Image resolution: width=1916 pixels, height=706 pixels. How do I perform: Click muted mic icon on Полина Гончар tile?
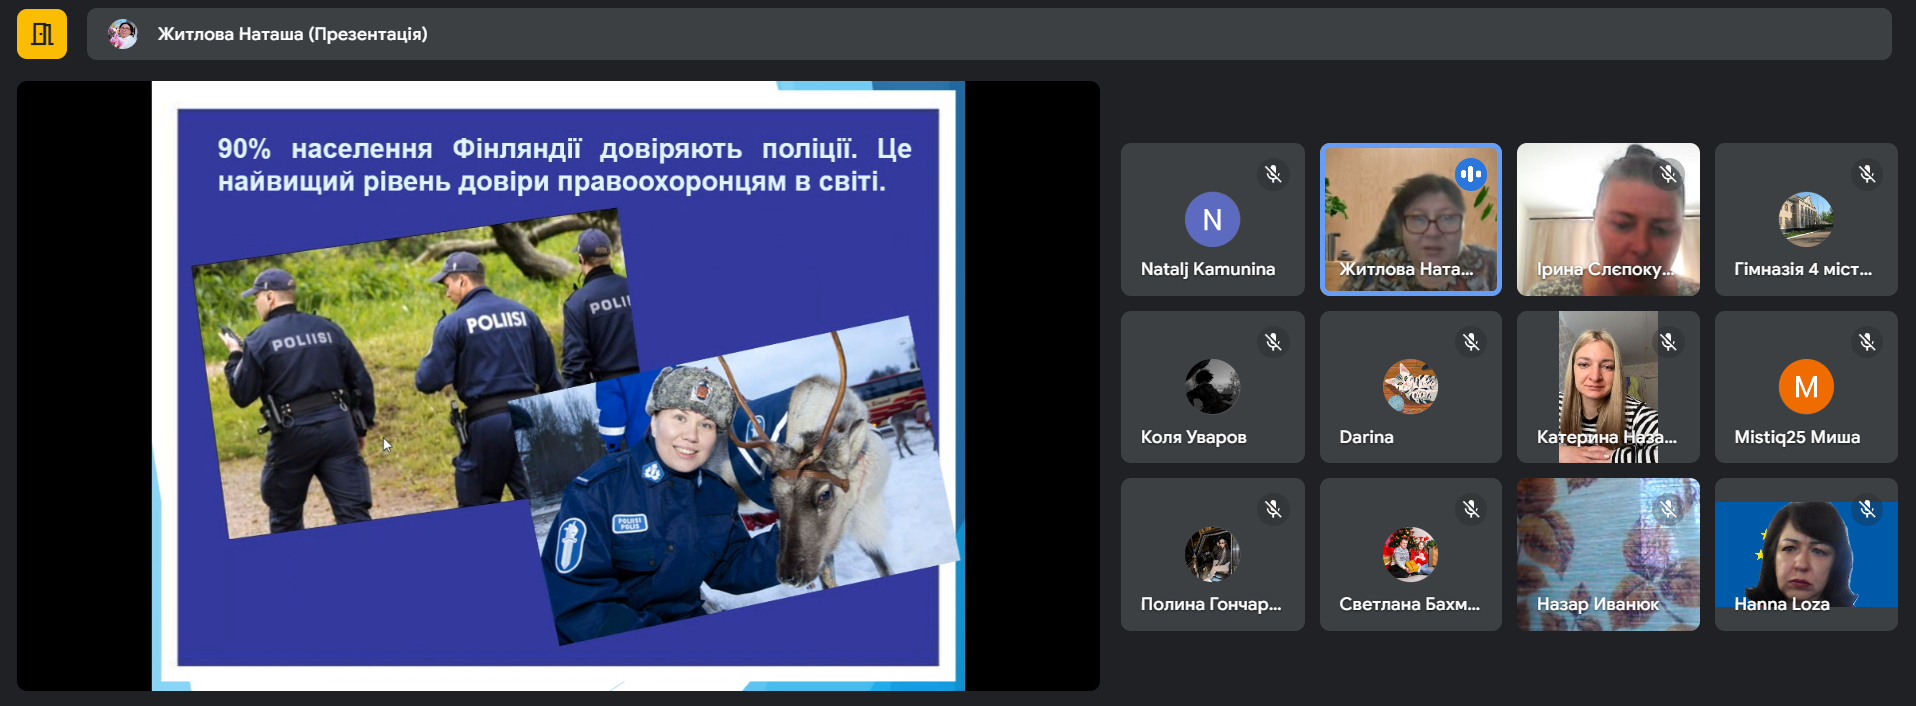coord(1272,509)
